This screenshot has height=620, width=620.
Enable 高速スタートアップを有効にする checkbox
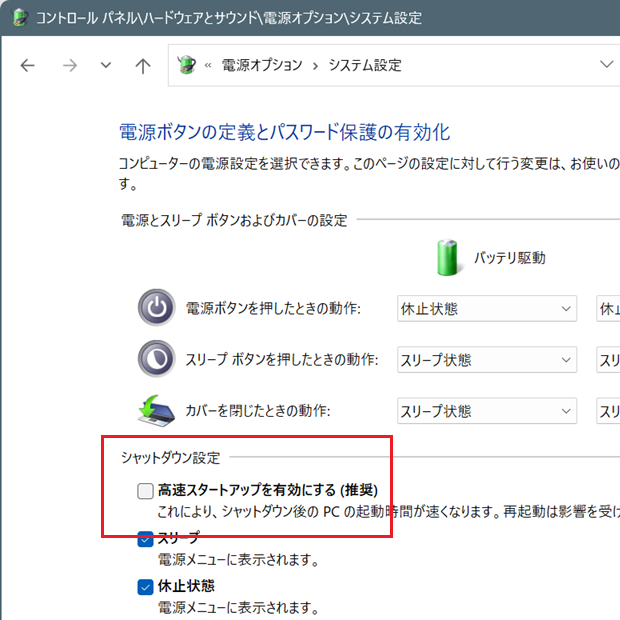click(x=146, y=491)
